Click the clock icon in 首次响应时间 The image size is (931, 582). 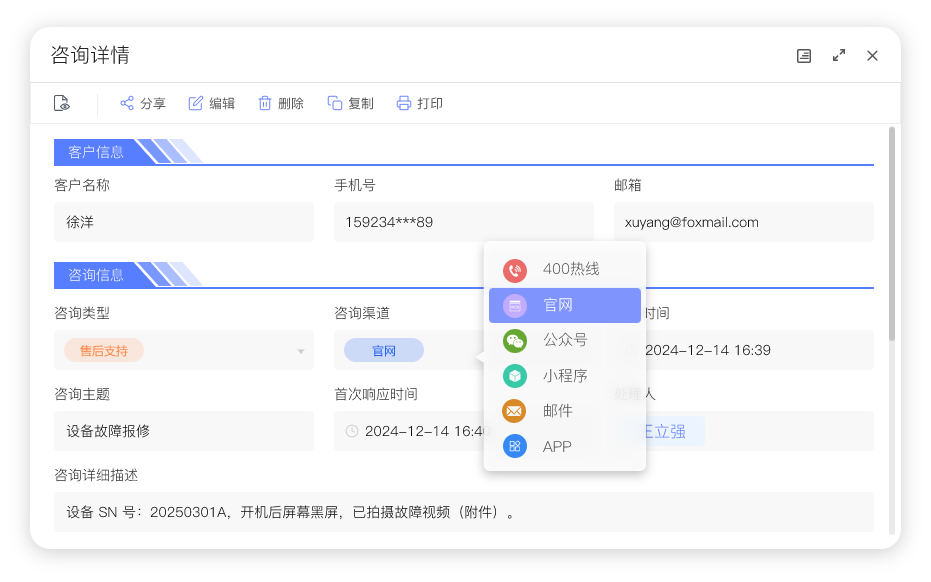(x=352, y=431)
